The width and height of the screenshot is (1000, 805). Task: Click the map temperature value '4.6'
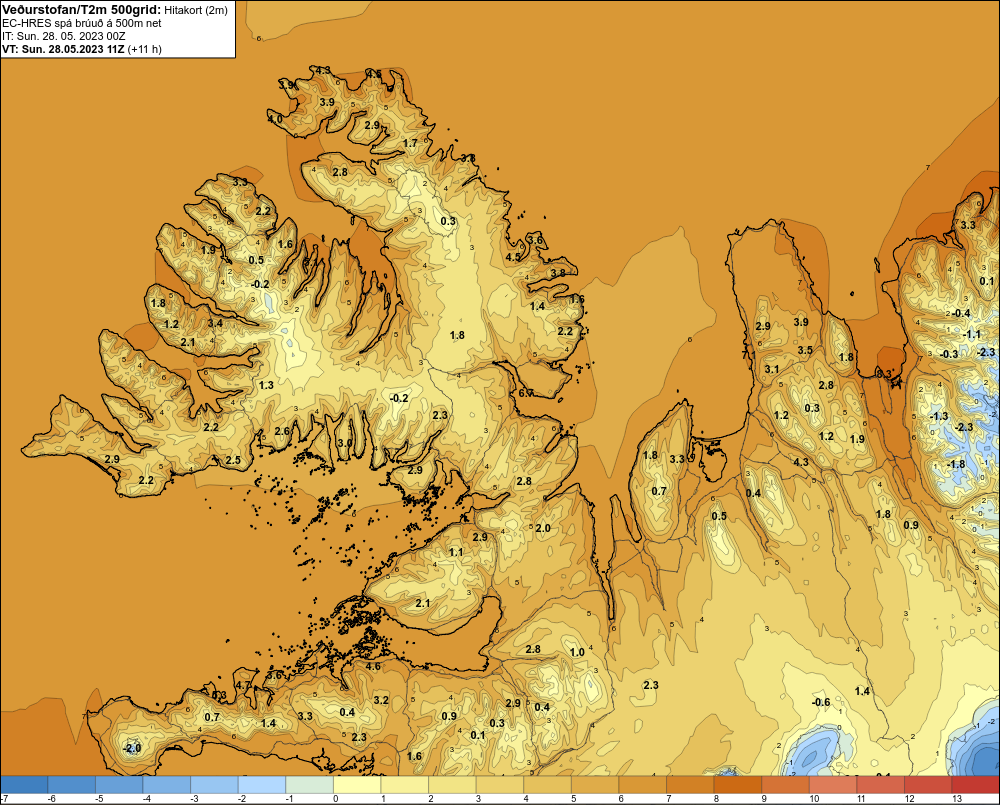coord(372,667)
